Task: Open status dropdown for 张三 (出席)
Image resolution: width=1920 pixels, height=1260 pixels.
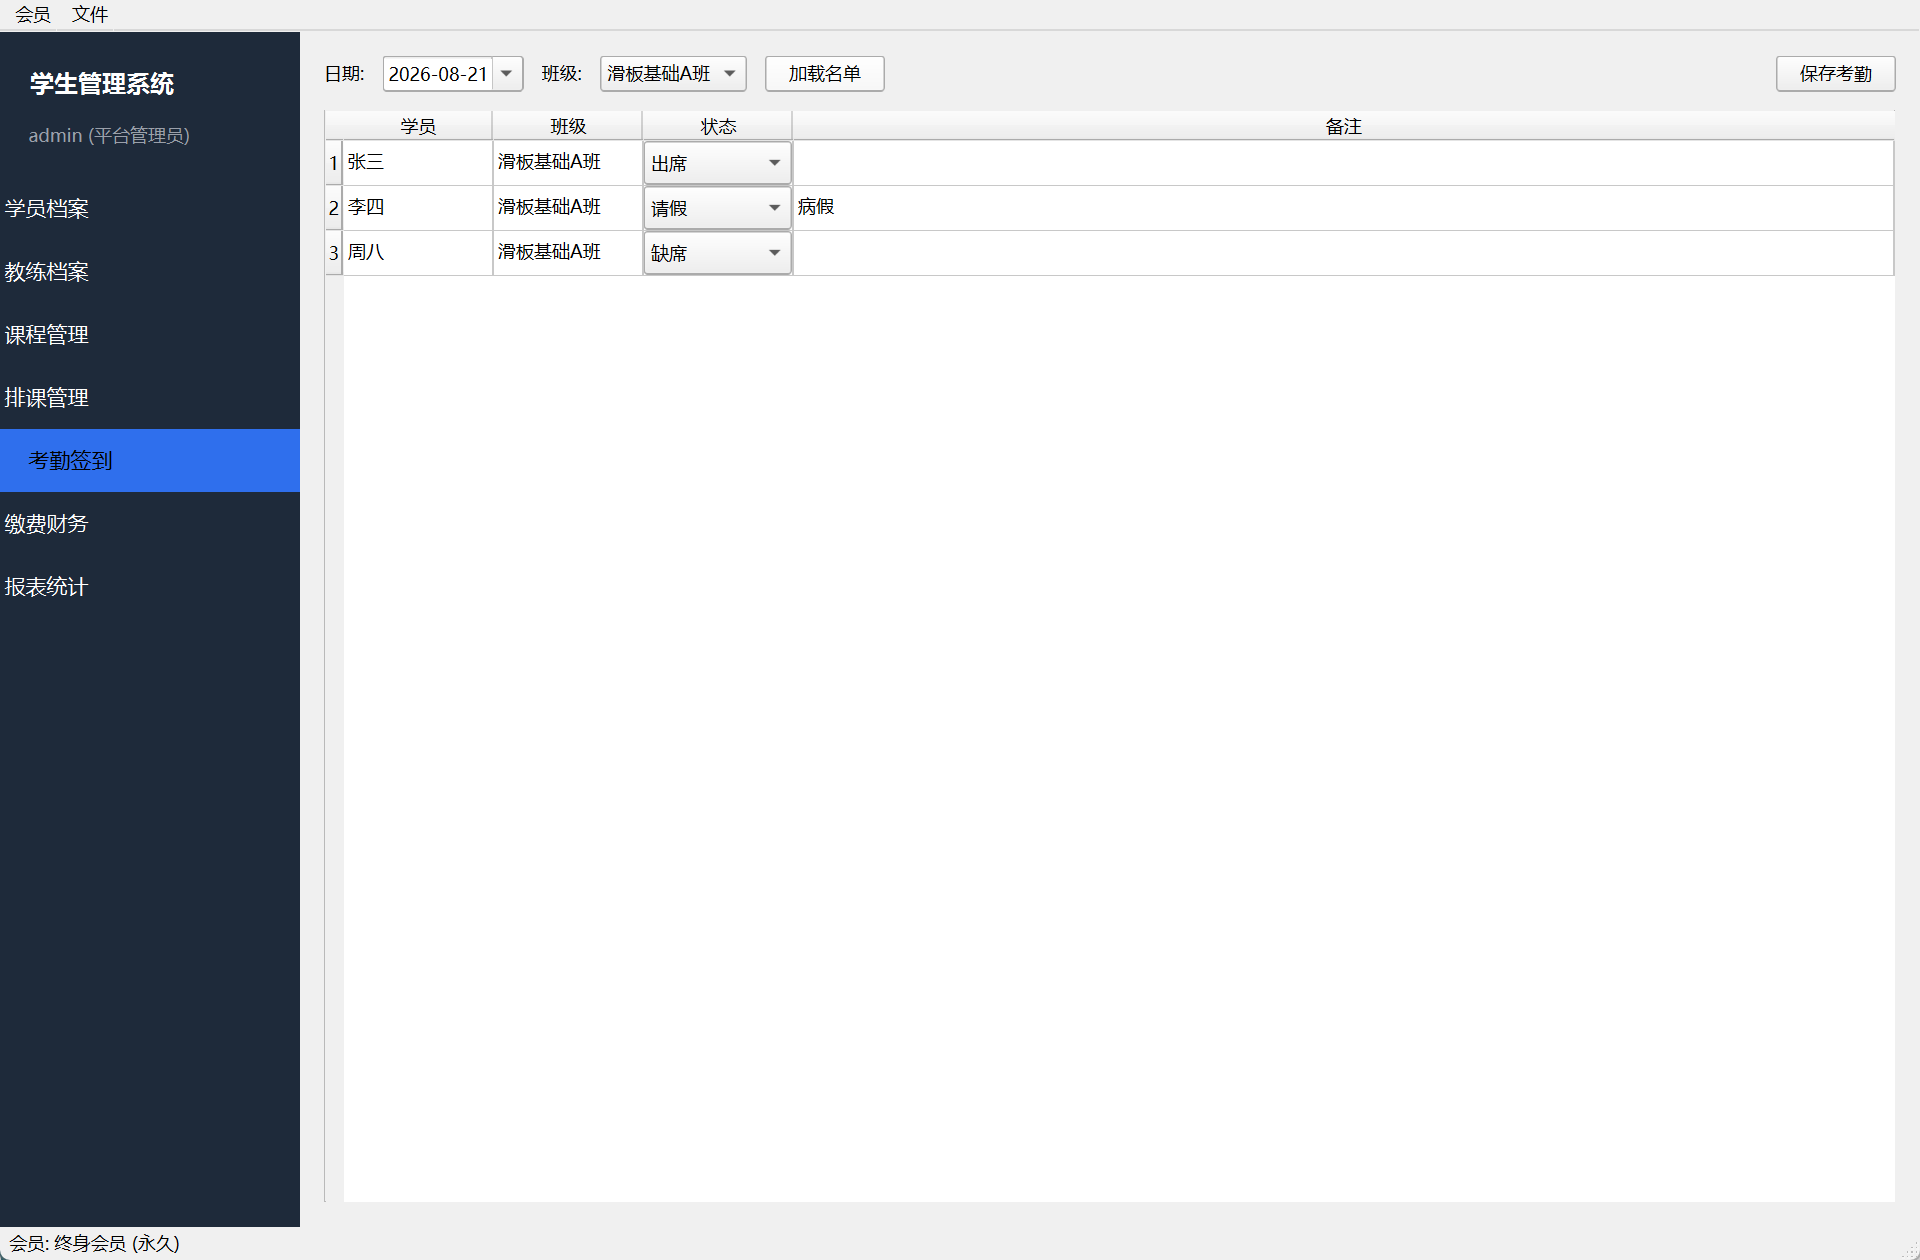Action: 717,163
